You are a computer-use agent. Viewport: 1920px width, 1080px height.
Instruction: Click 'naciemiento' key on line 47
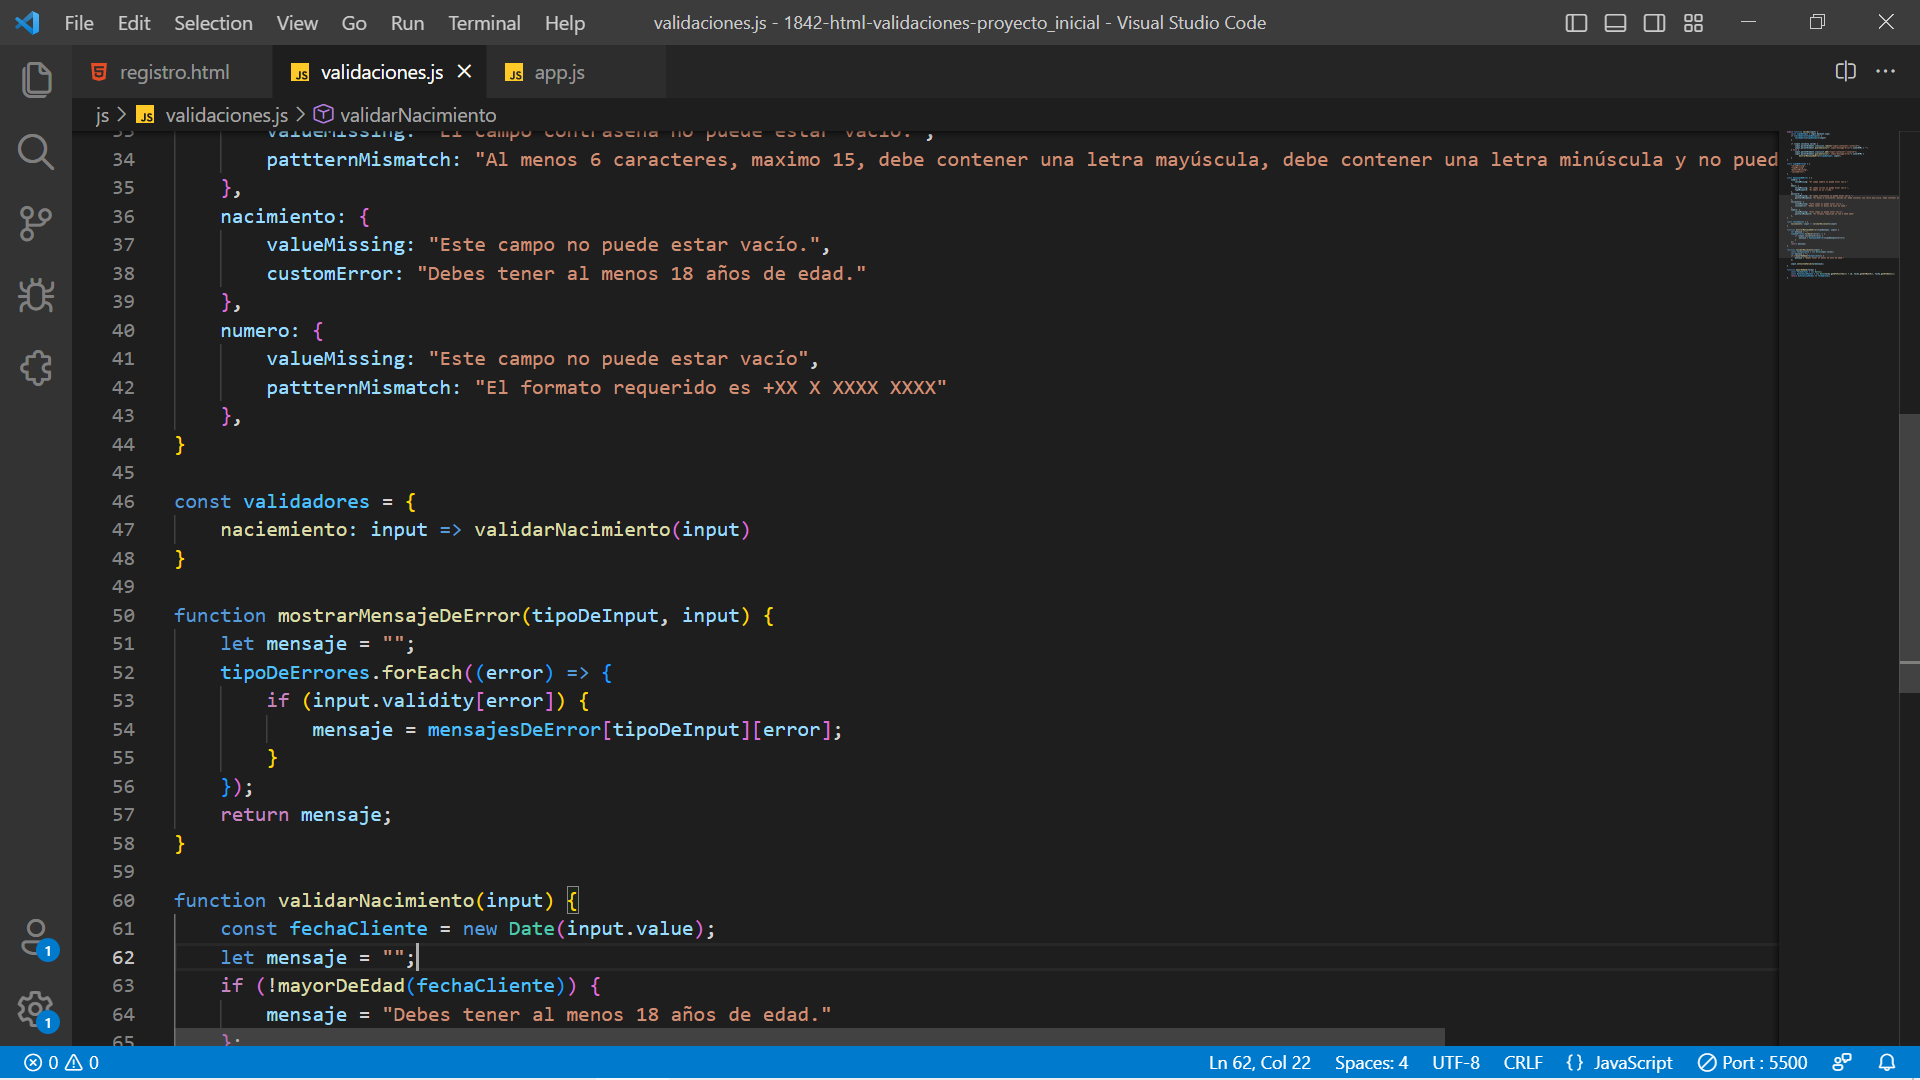[283, 530]
